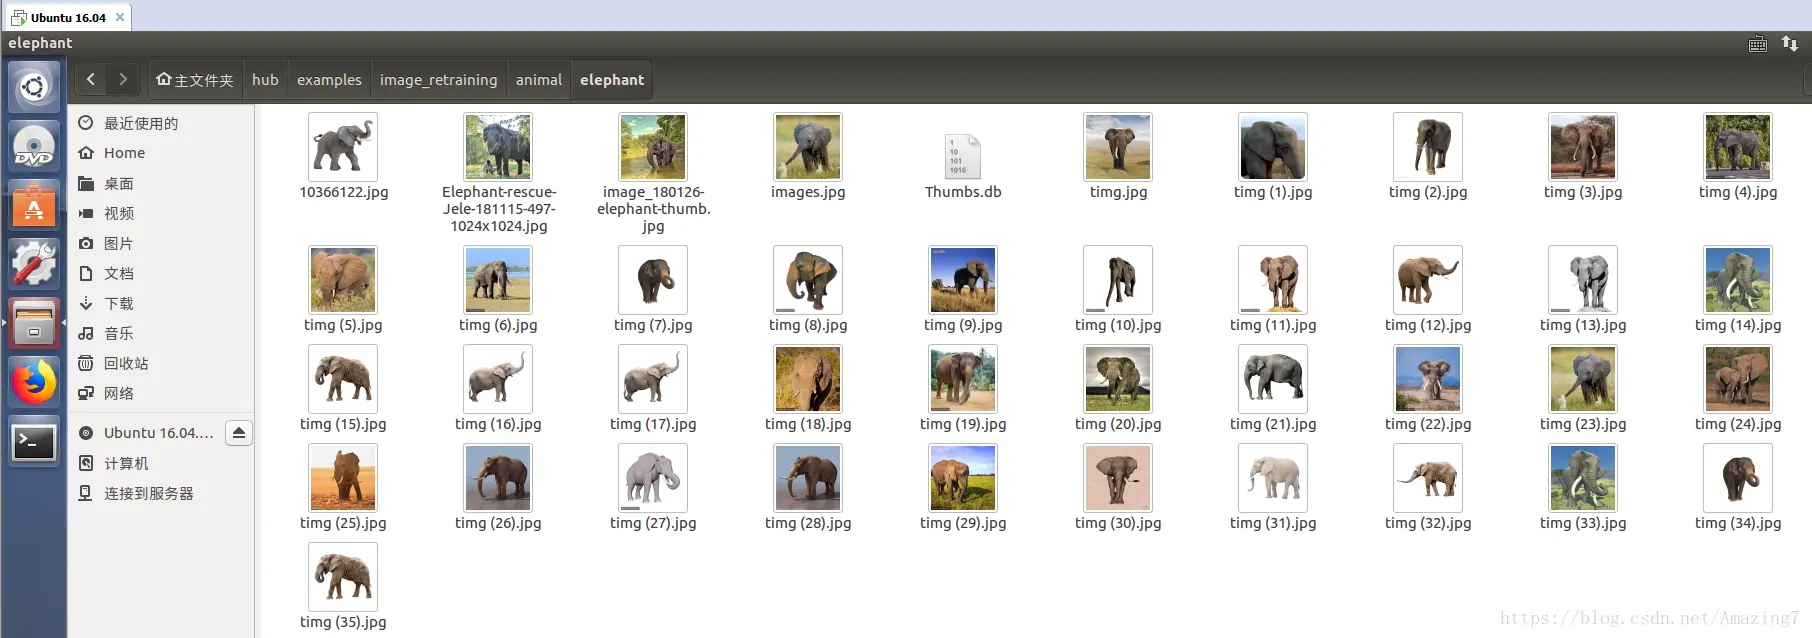The width and height of the screenshot is (1812, 638).
Task: Close the Ubuntu 16.04 tab
Action: point(120,17)
